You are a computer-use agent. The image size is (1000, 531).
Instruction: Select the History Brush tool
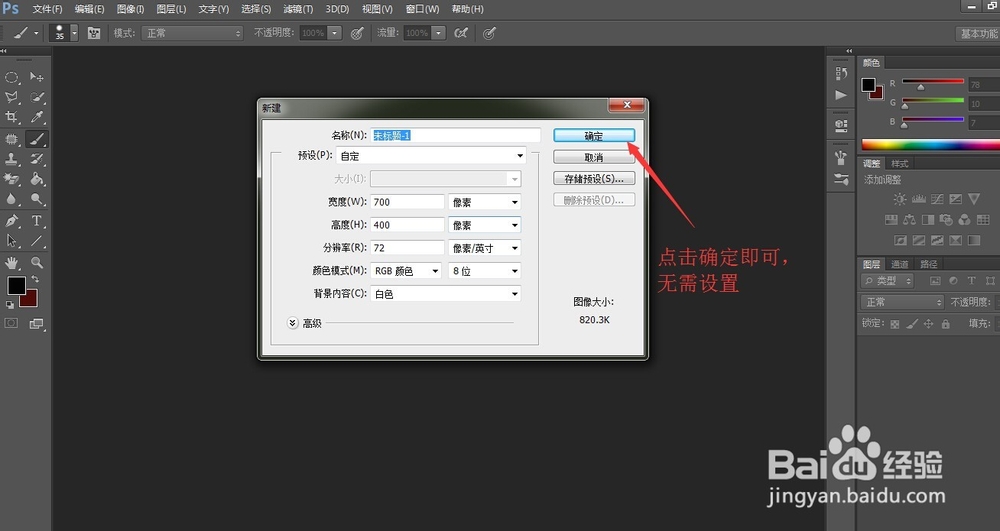[37, 159]
